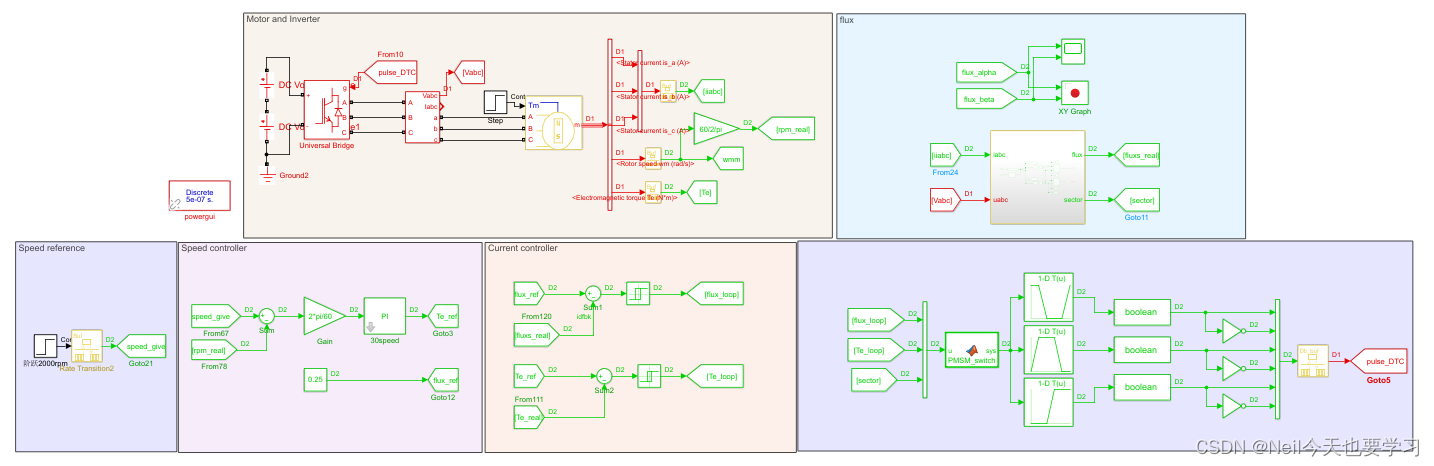Screen dimensions: 1434x466
Task: Click the [flux_loop] Goto tag in Current controller
Action: (714, 294)
